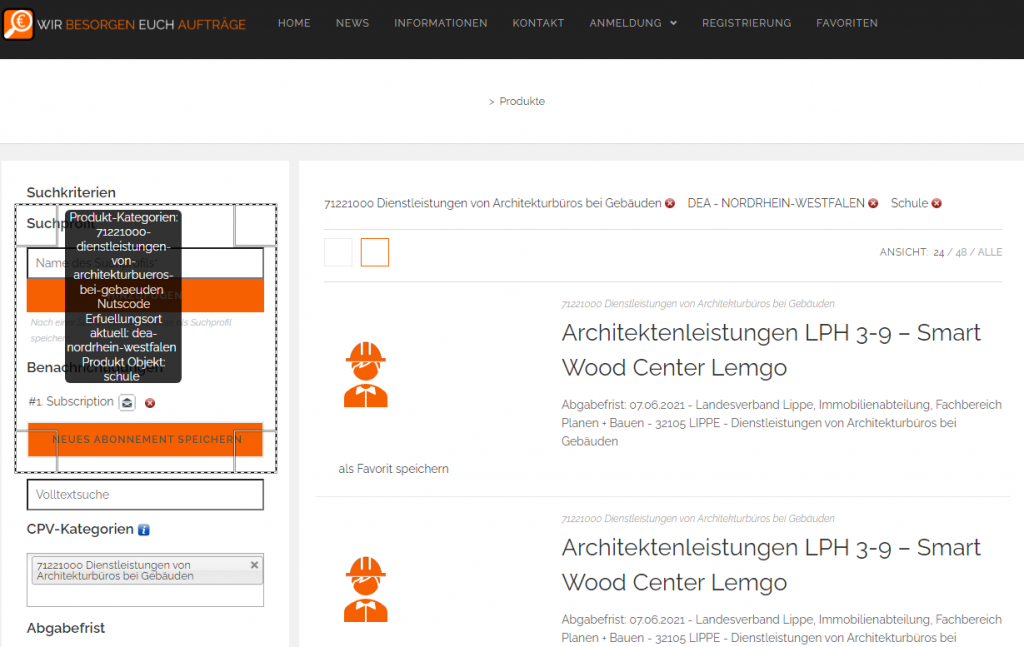Open the KONTAKT page
Image resolution: width=1024 pixels, height=647 pixels.
click(537, 23)
